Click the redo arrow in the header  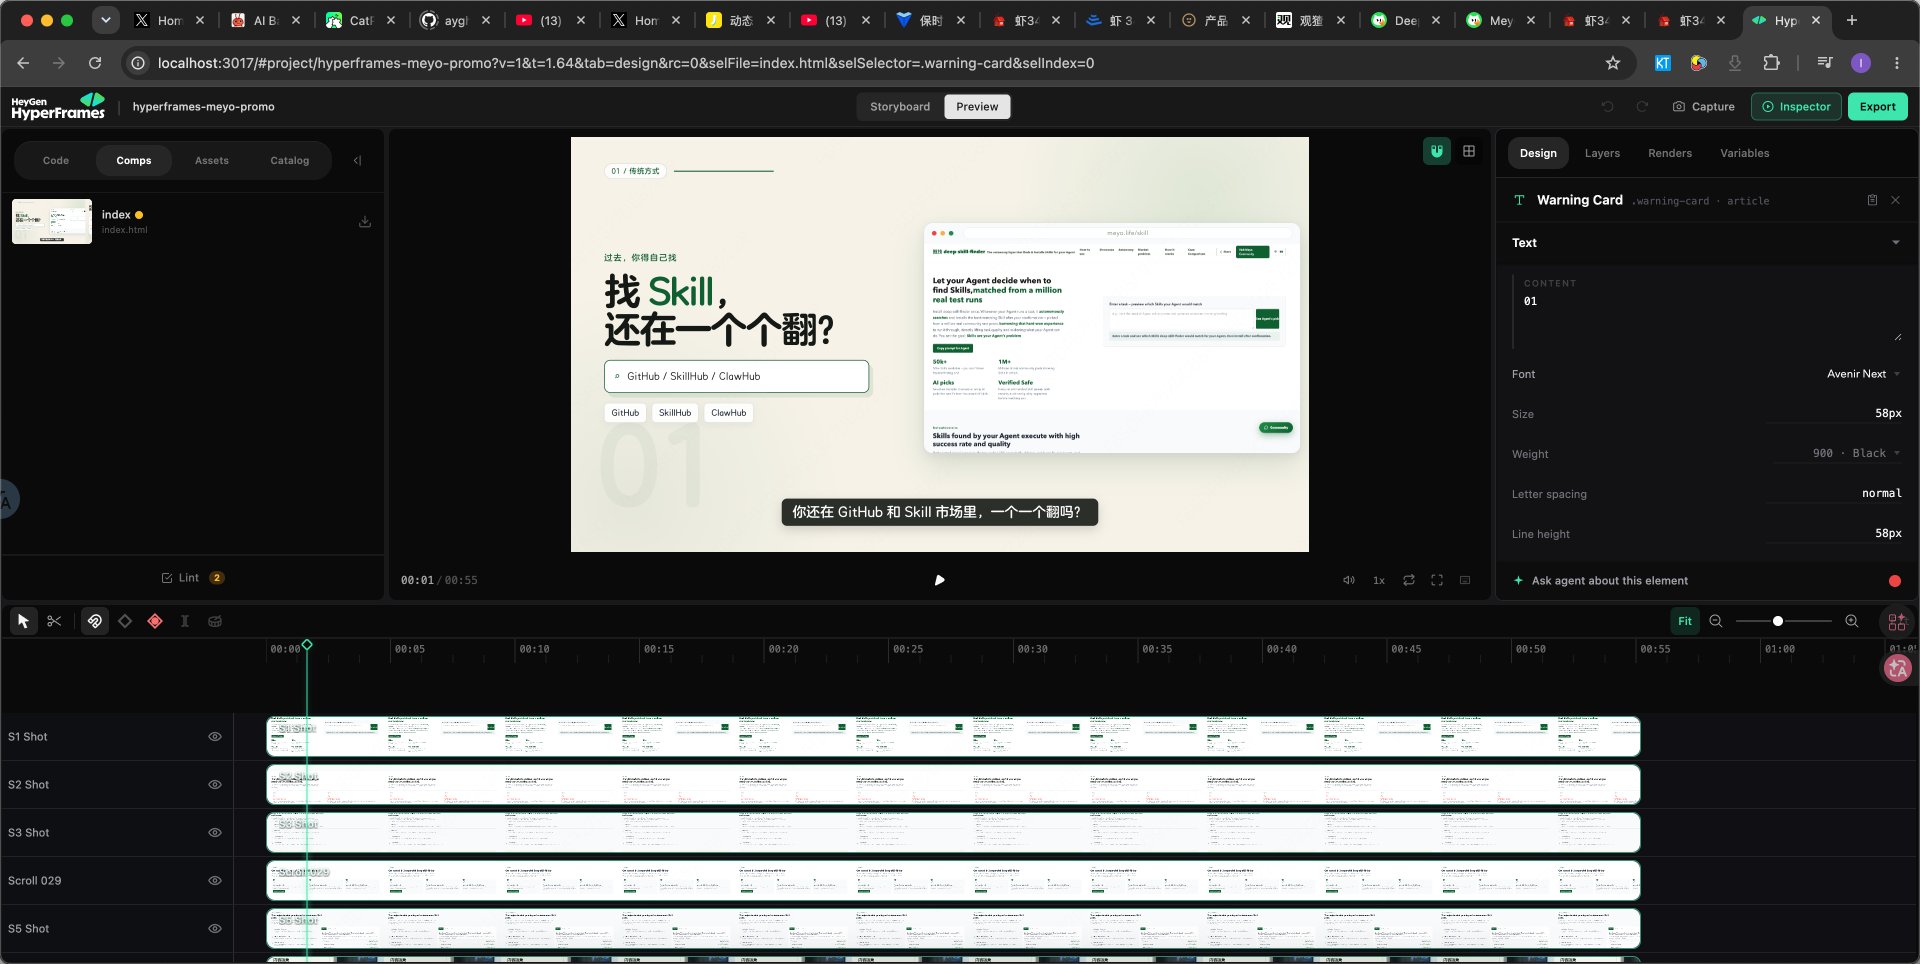click(1642, 106)
